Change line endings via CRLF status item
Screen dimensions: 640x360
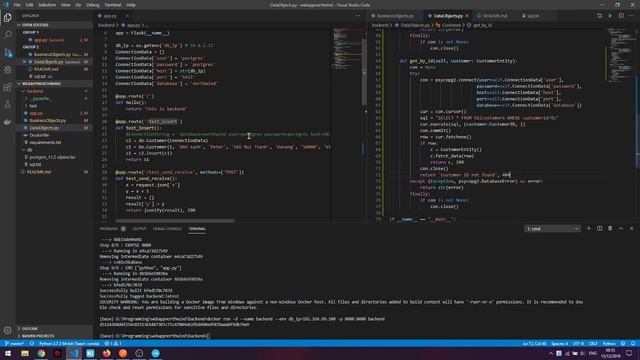593,344
